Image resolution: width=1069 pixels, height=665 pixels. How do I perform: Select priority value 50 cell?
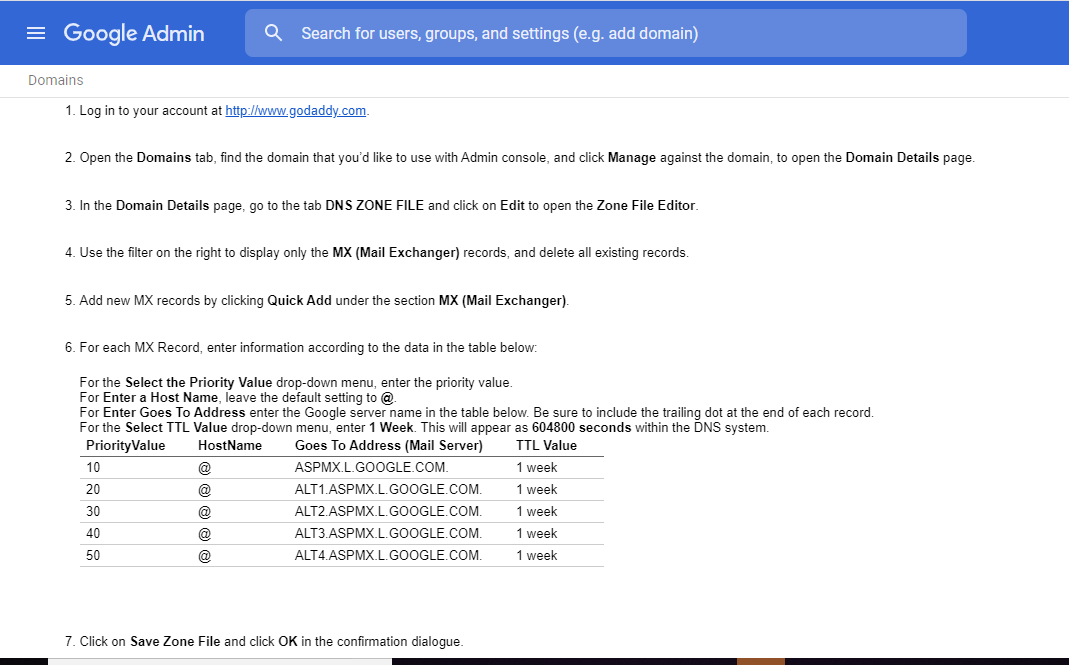coord(93,555)
